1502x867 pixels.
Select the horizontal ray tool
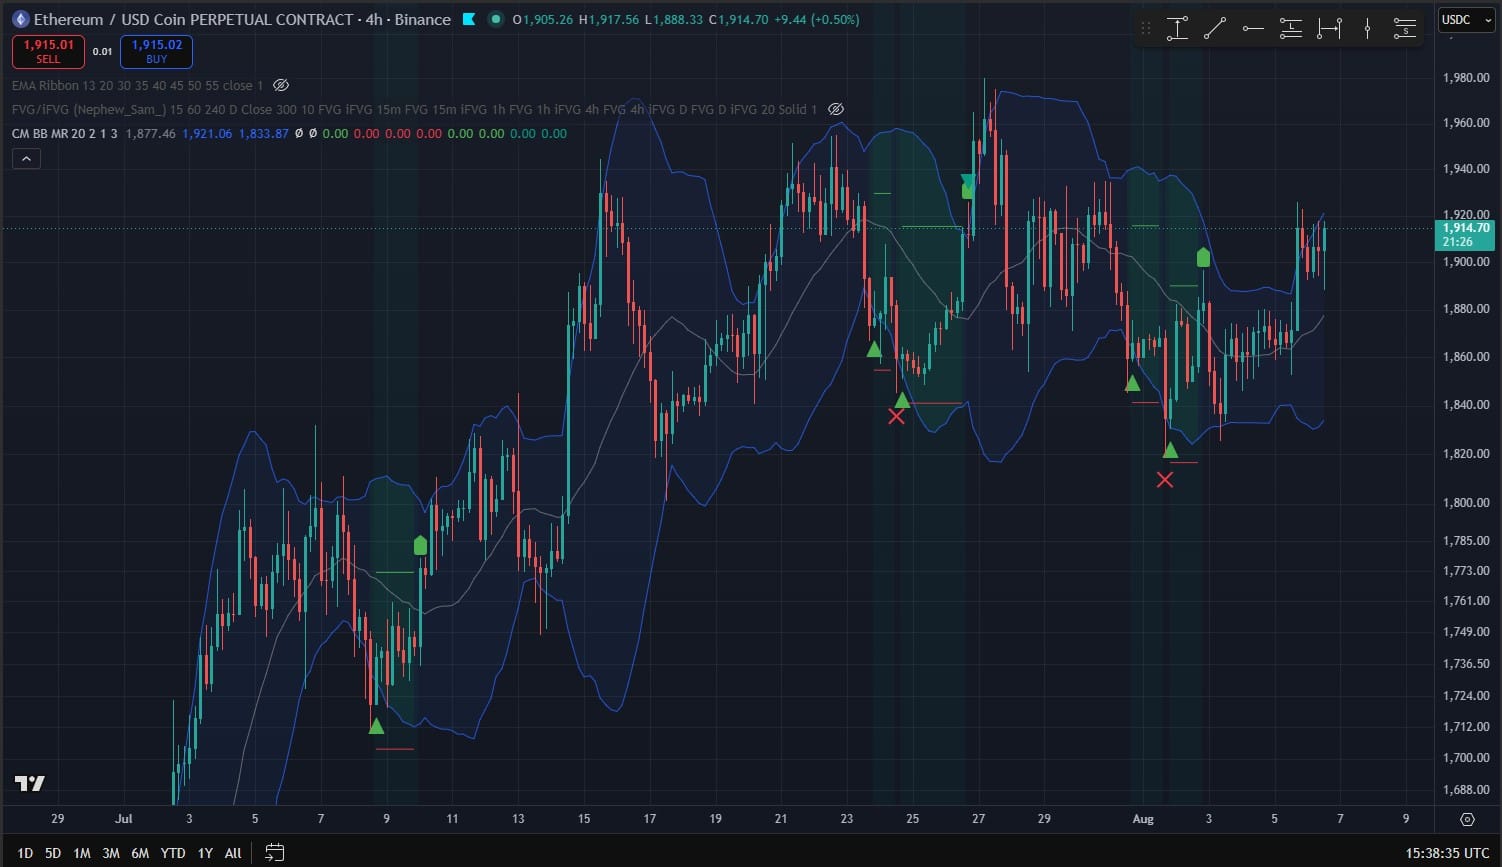(1253, 29)
